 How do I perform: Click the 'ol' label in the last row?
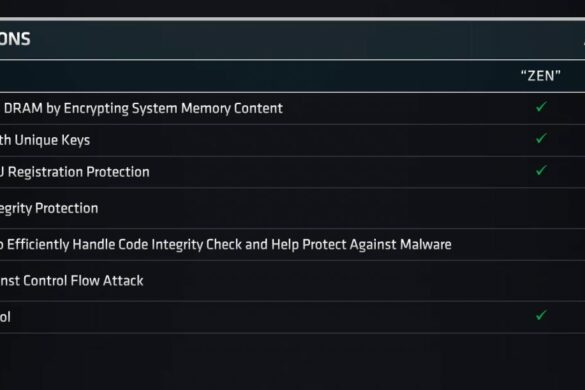point(5,317)
